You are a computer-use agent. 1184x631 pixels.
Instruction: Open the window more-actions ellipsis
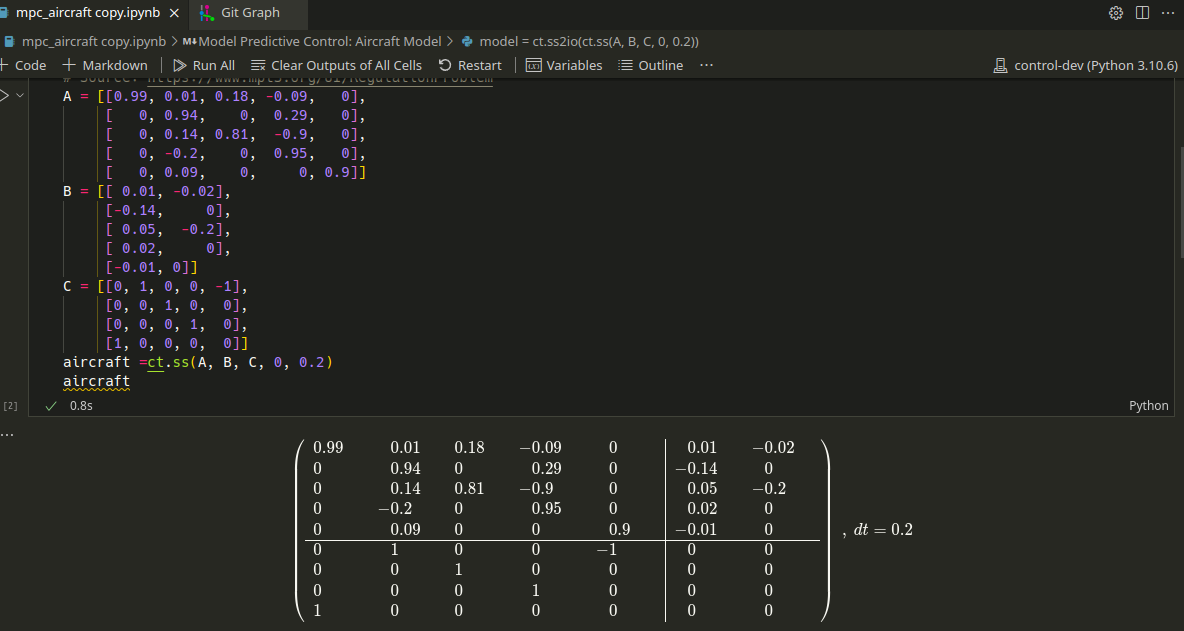coord(1166,13)
